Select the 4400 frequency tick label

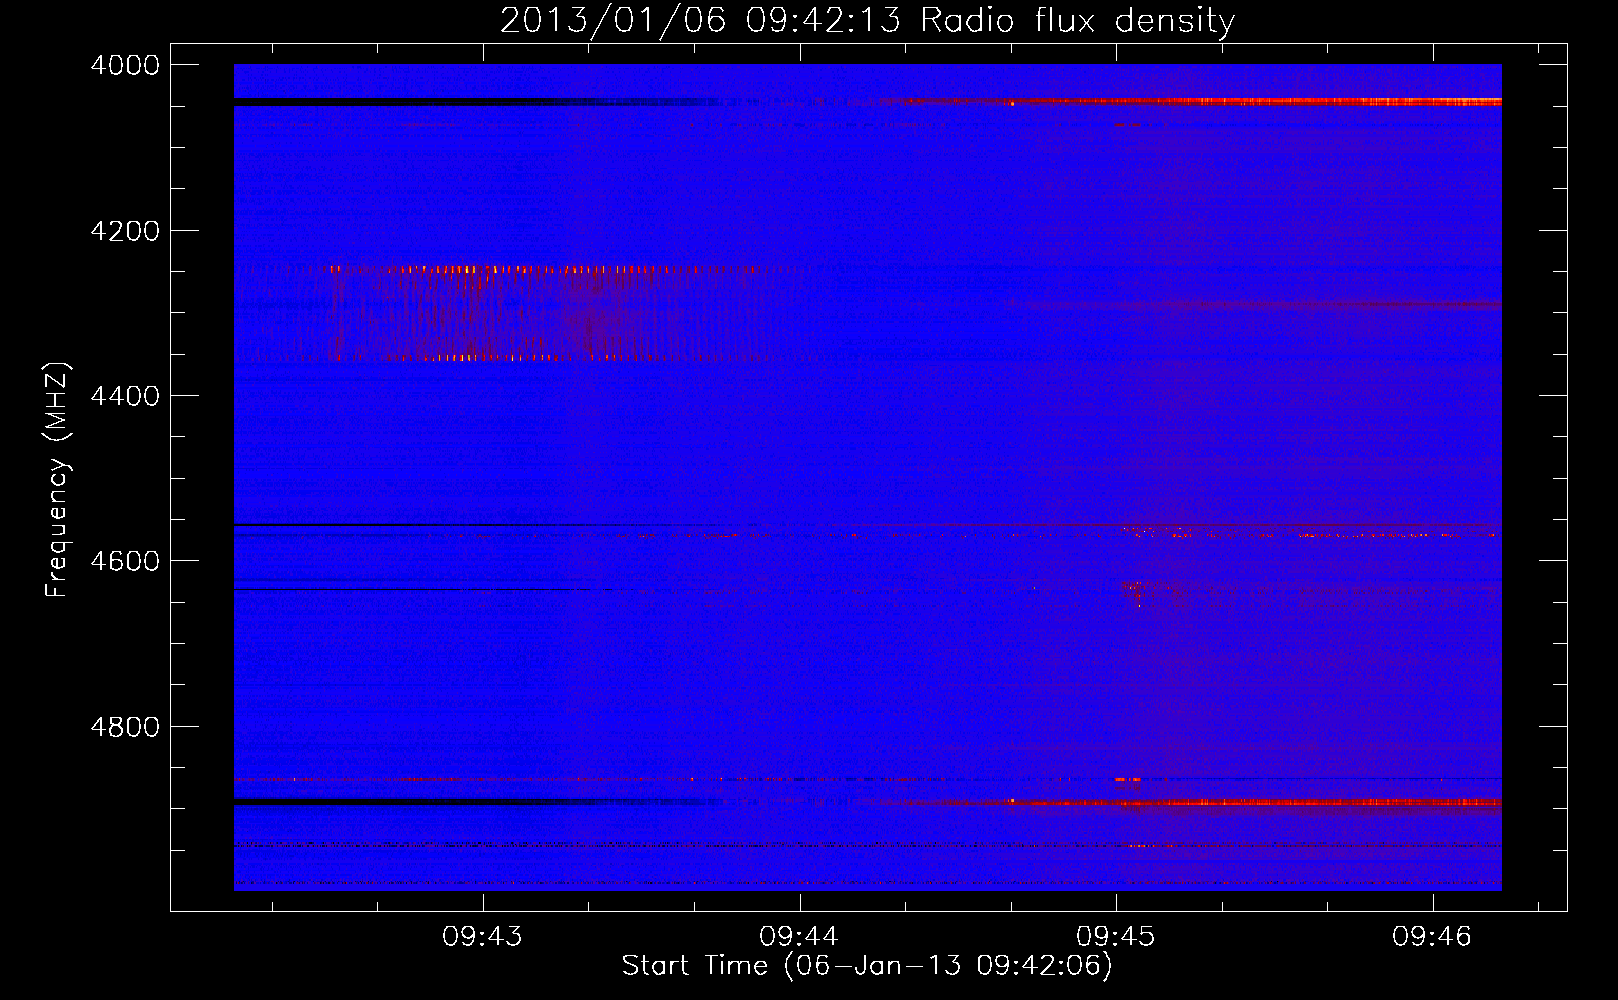pos(125,396)
